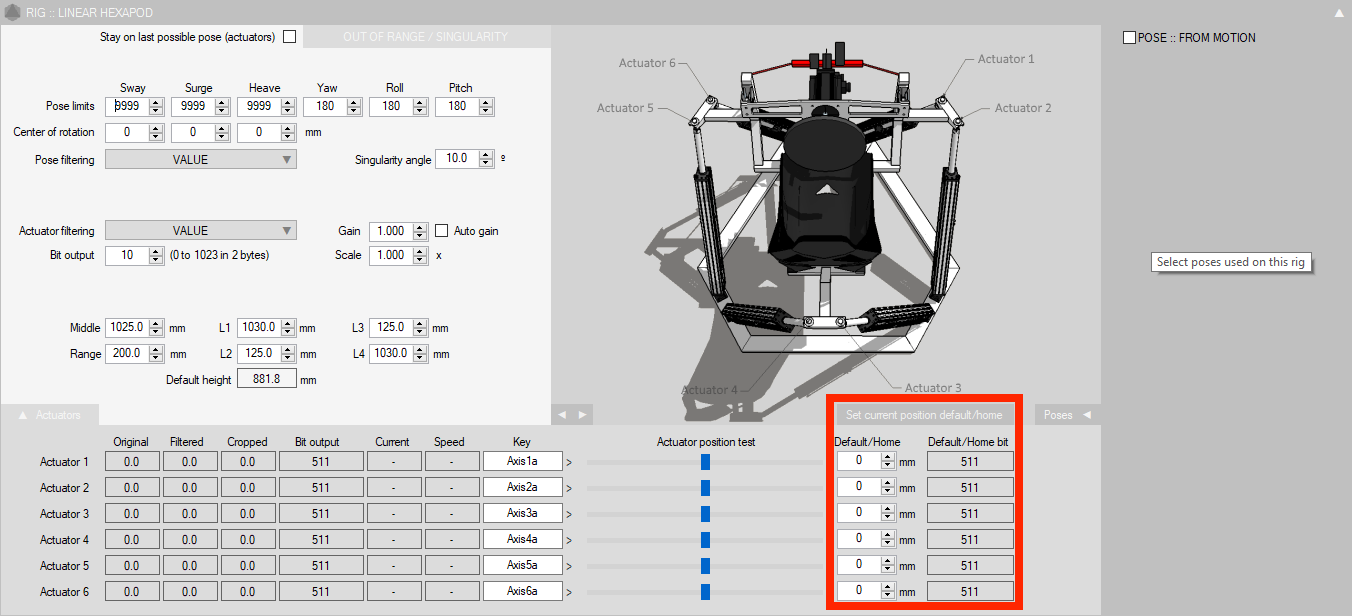This screenshot has width=1352, height=616.
Task: Increment the Bit output stepper value
Action: (156, 251)
